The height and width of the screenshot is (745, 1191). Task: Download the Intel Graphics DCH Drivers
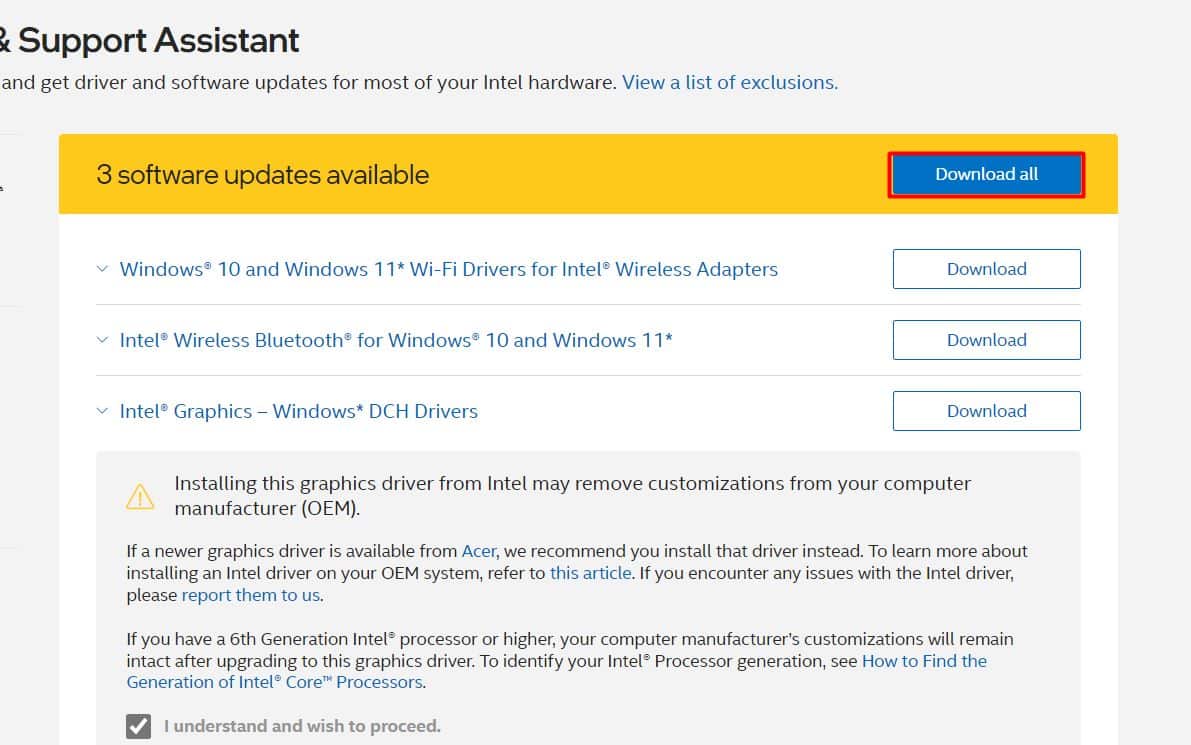click(986, 411)
